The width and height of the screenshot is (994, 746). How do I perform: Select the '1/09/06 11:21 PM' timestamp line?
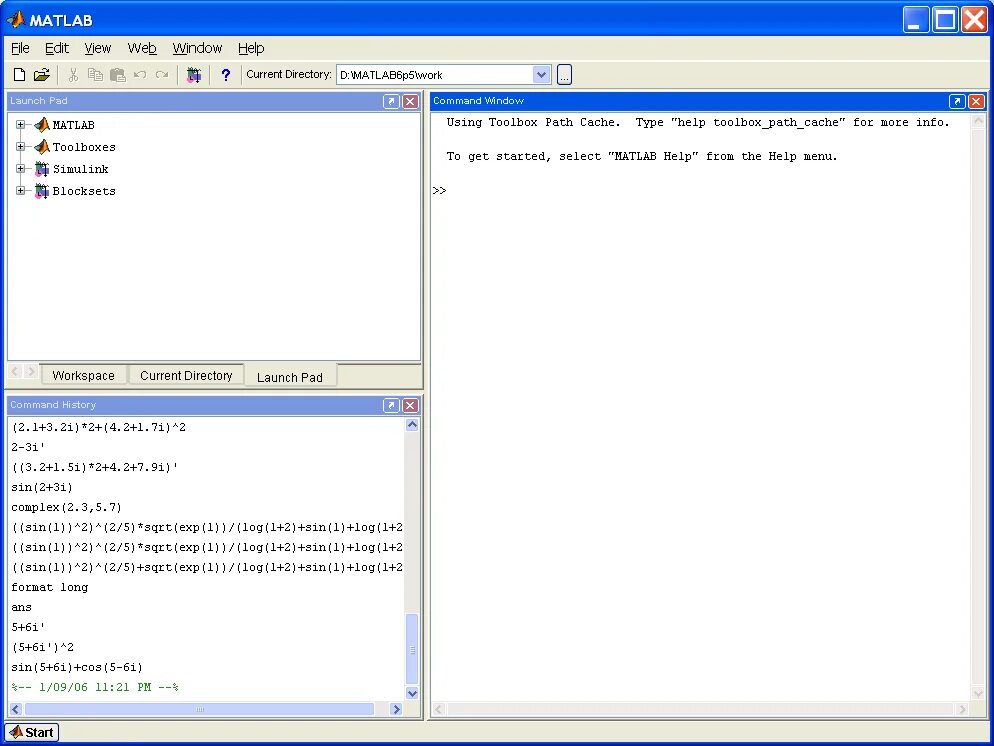pos(95,687)
